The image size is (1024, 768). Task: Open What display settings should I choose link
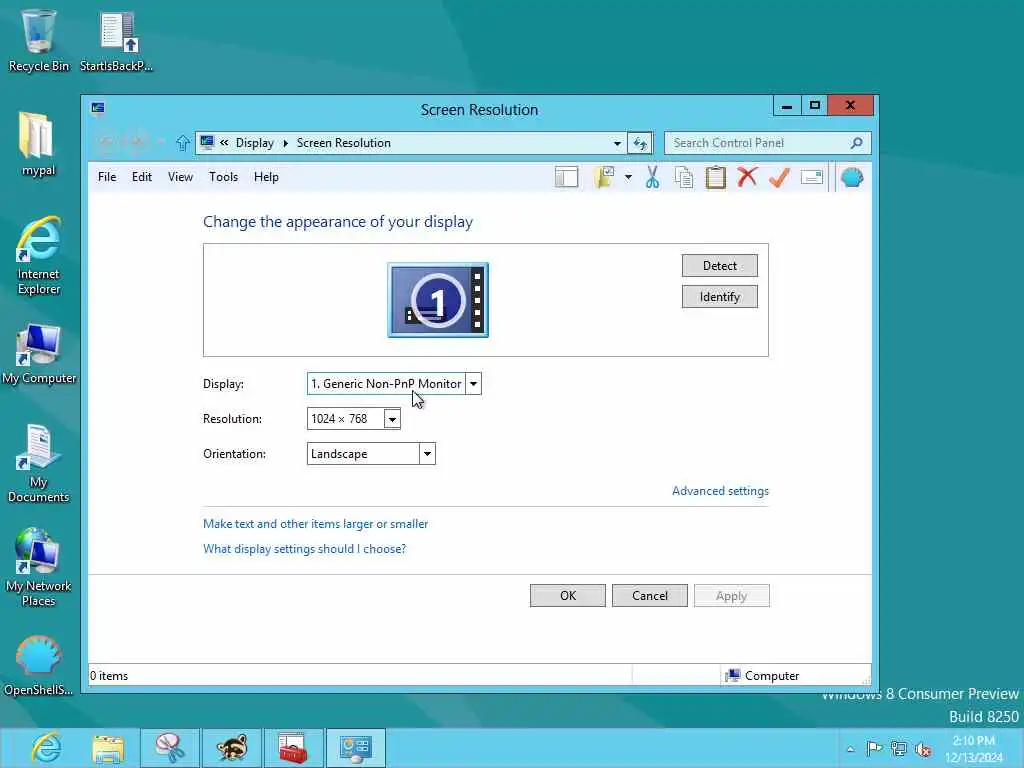[304, 549]
